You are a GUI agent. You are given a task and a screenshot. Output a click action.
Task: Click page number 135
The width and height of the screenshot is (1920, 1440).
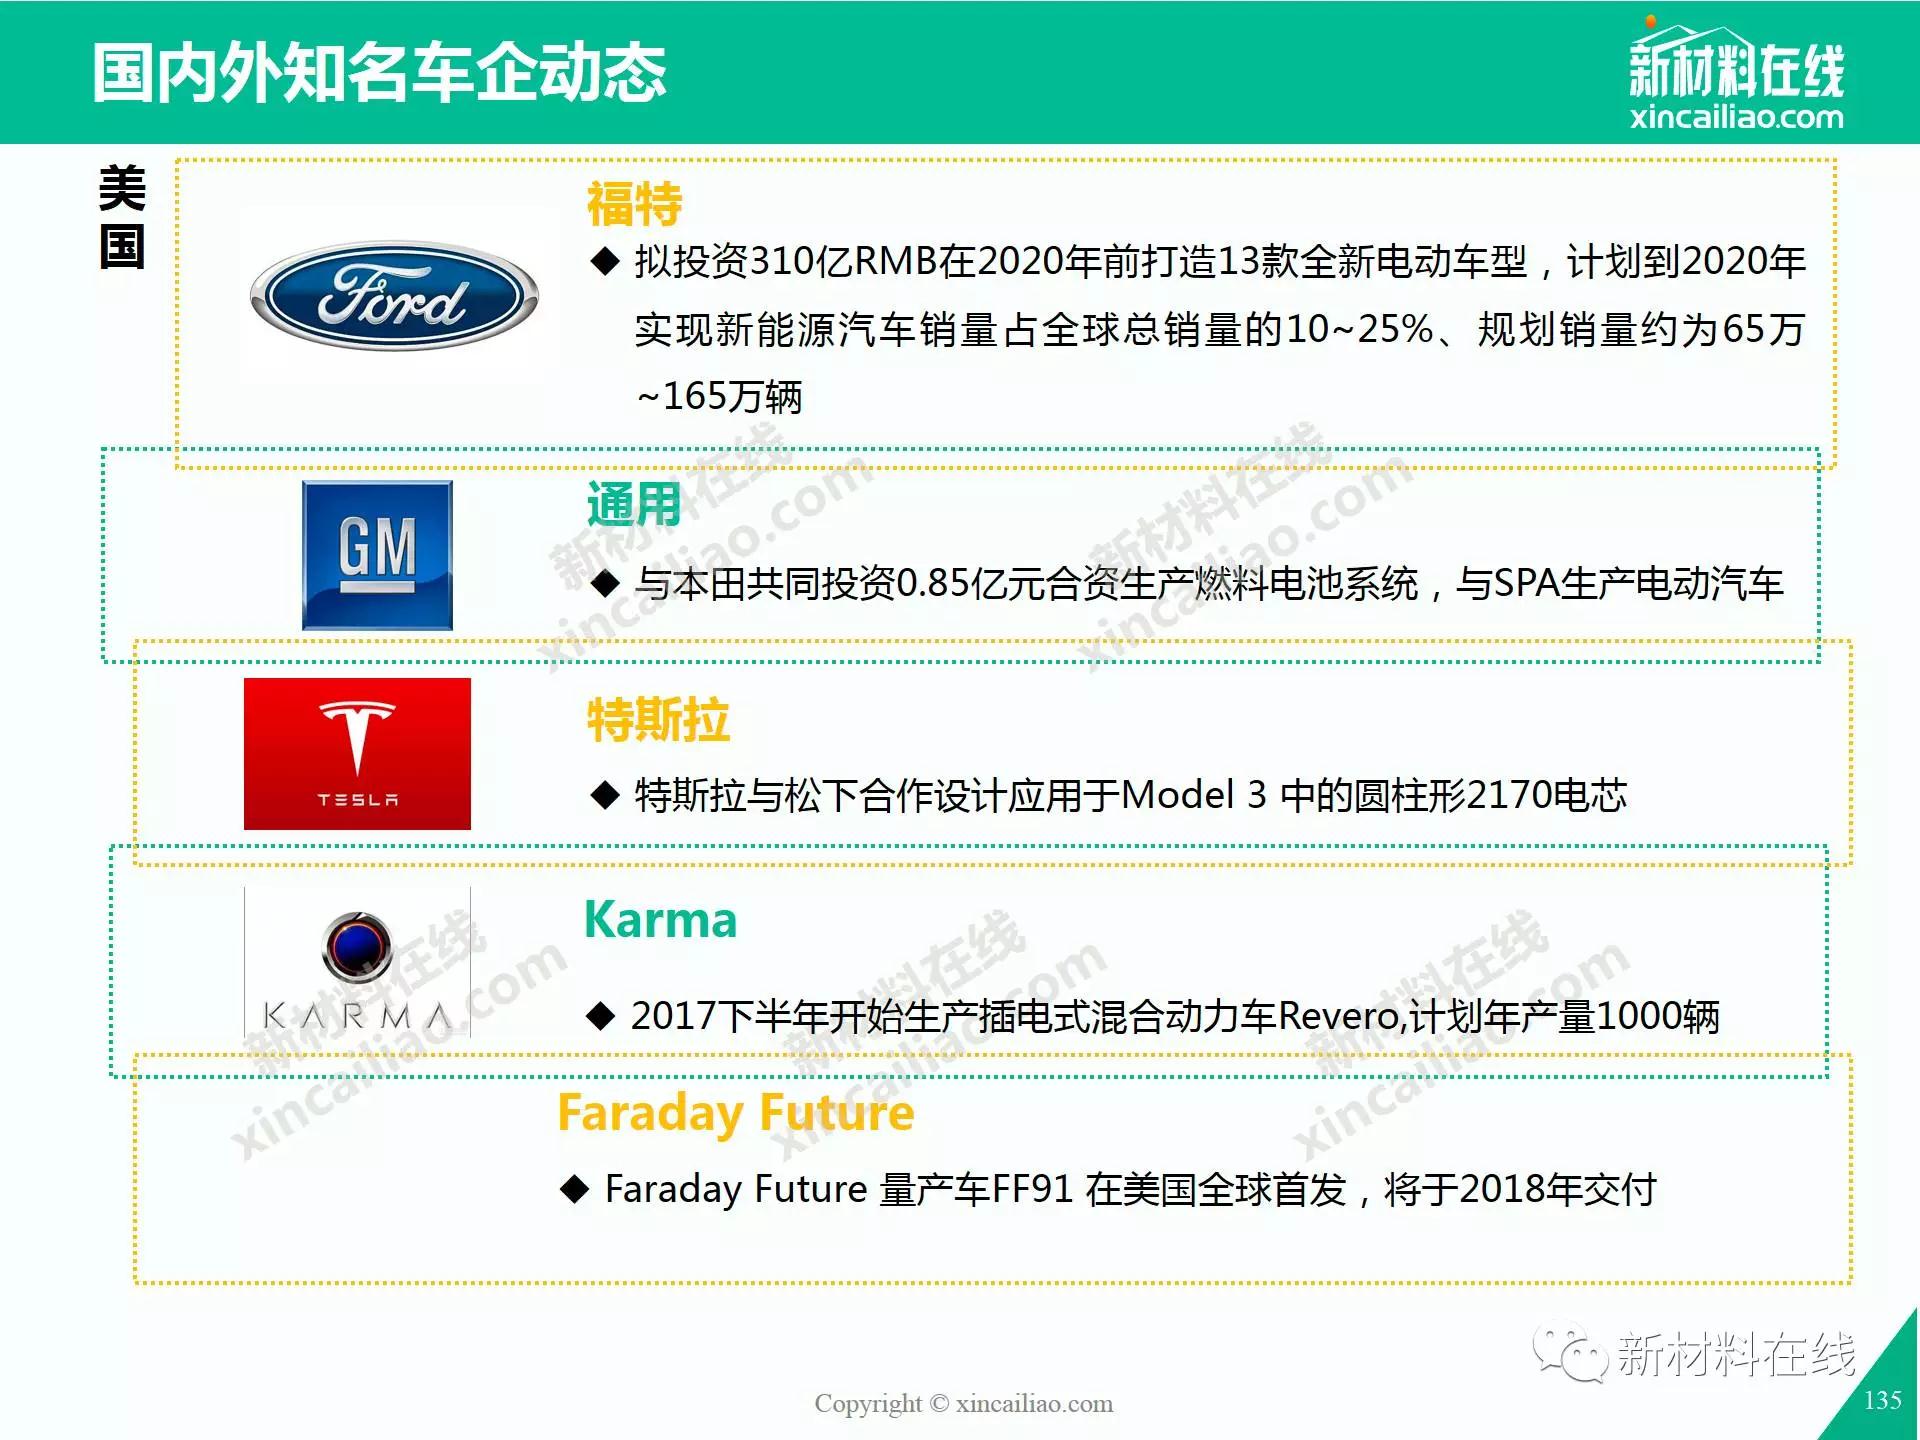[1882, 1400]
